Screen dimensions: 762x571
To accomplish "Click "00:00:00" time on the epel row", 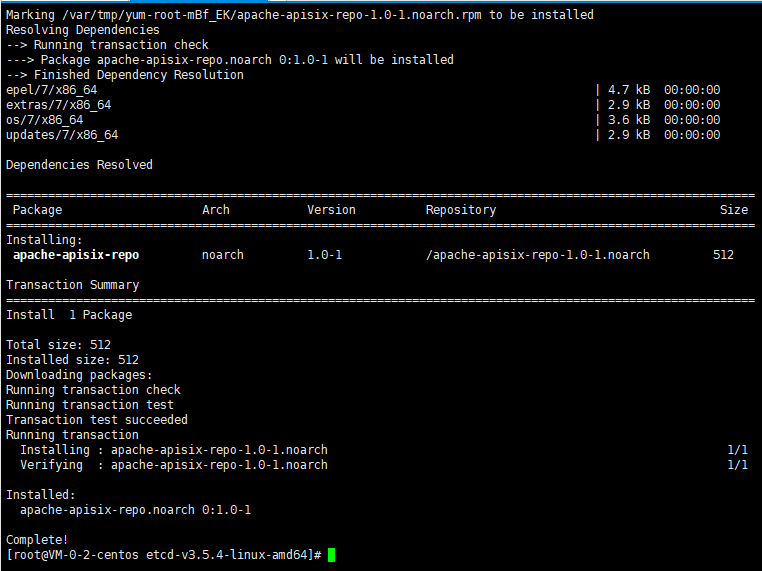I will coord(692,90).
